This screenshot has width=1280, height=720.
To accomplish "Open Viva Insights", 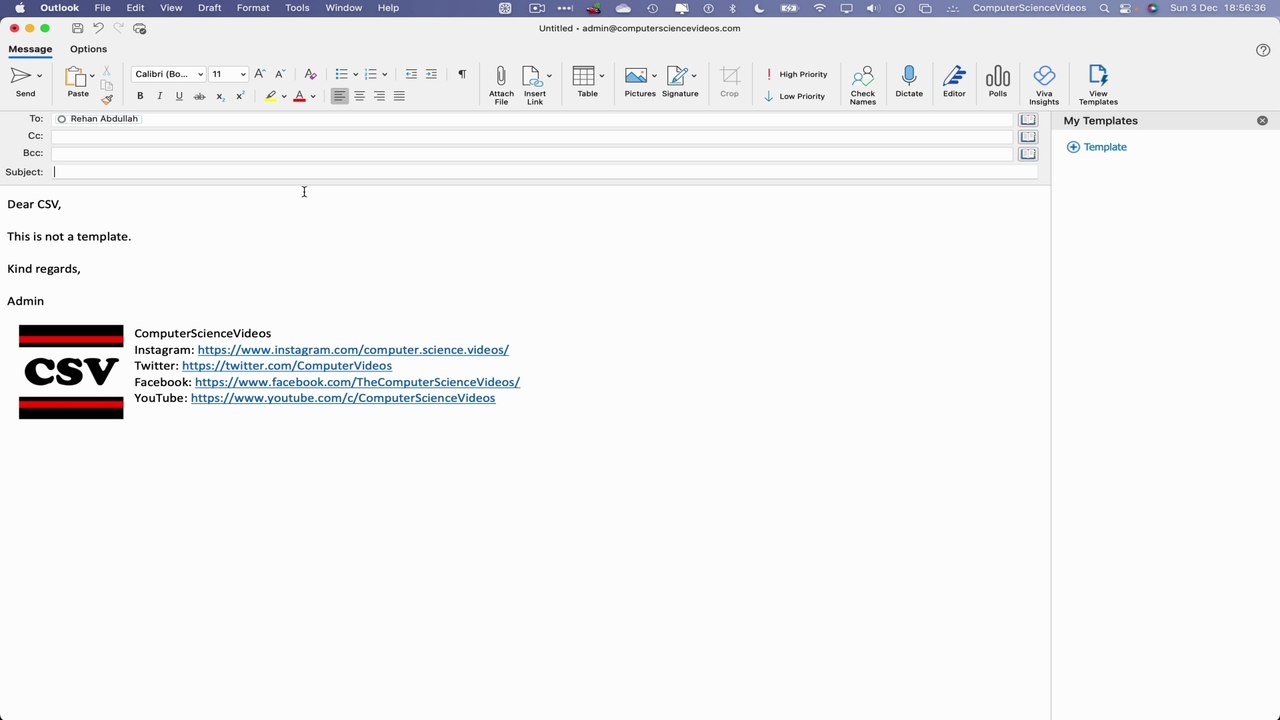I will 1044,76.
